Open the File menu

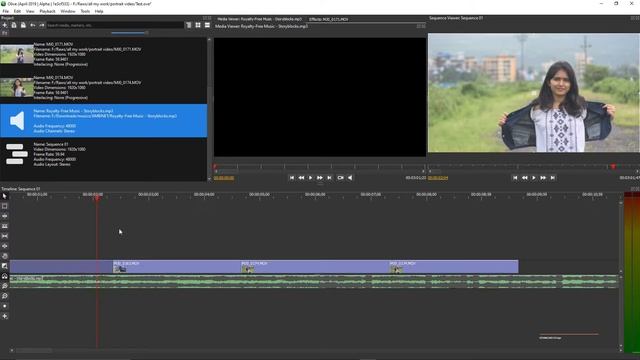coord(6,11)
